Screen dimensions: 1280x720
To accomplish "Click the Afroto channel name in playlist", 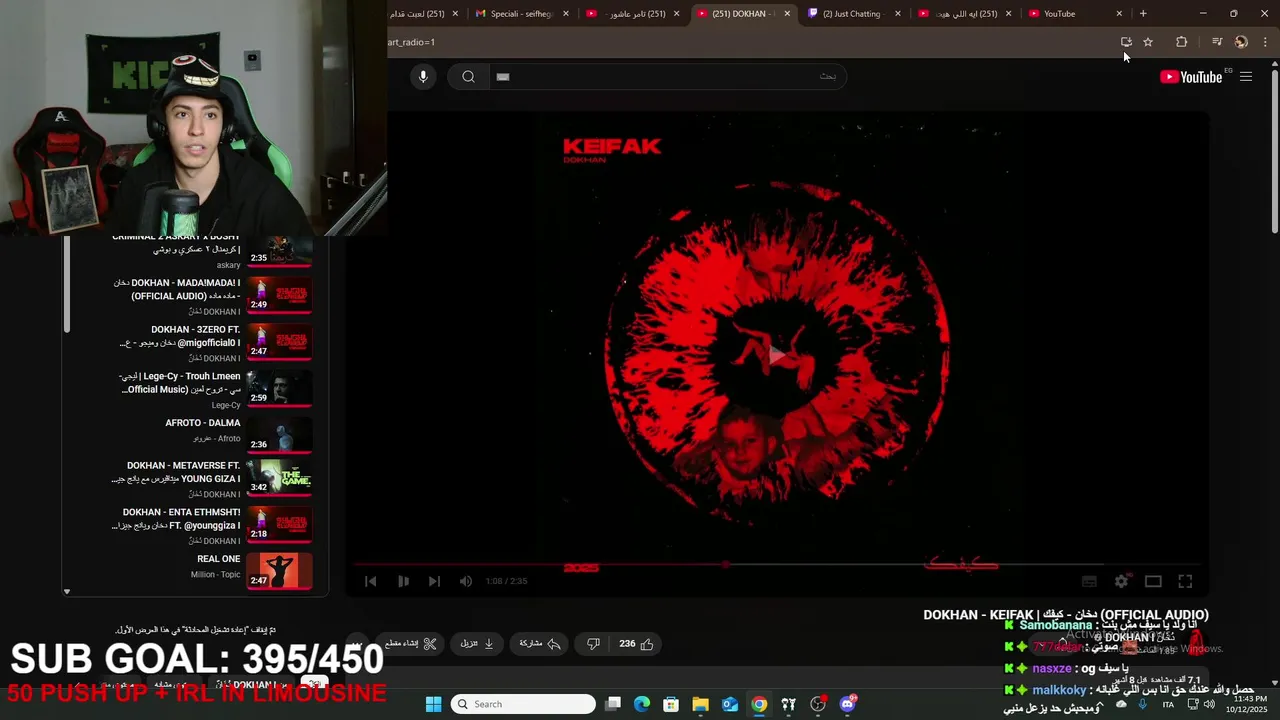I will [x=217, y=439].
